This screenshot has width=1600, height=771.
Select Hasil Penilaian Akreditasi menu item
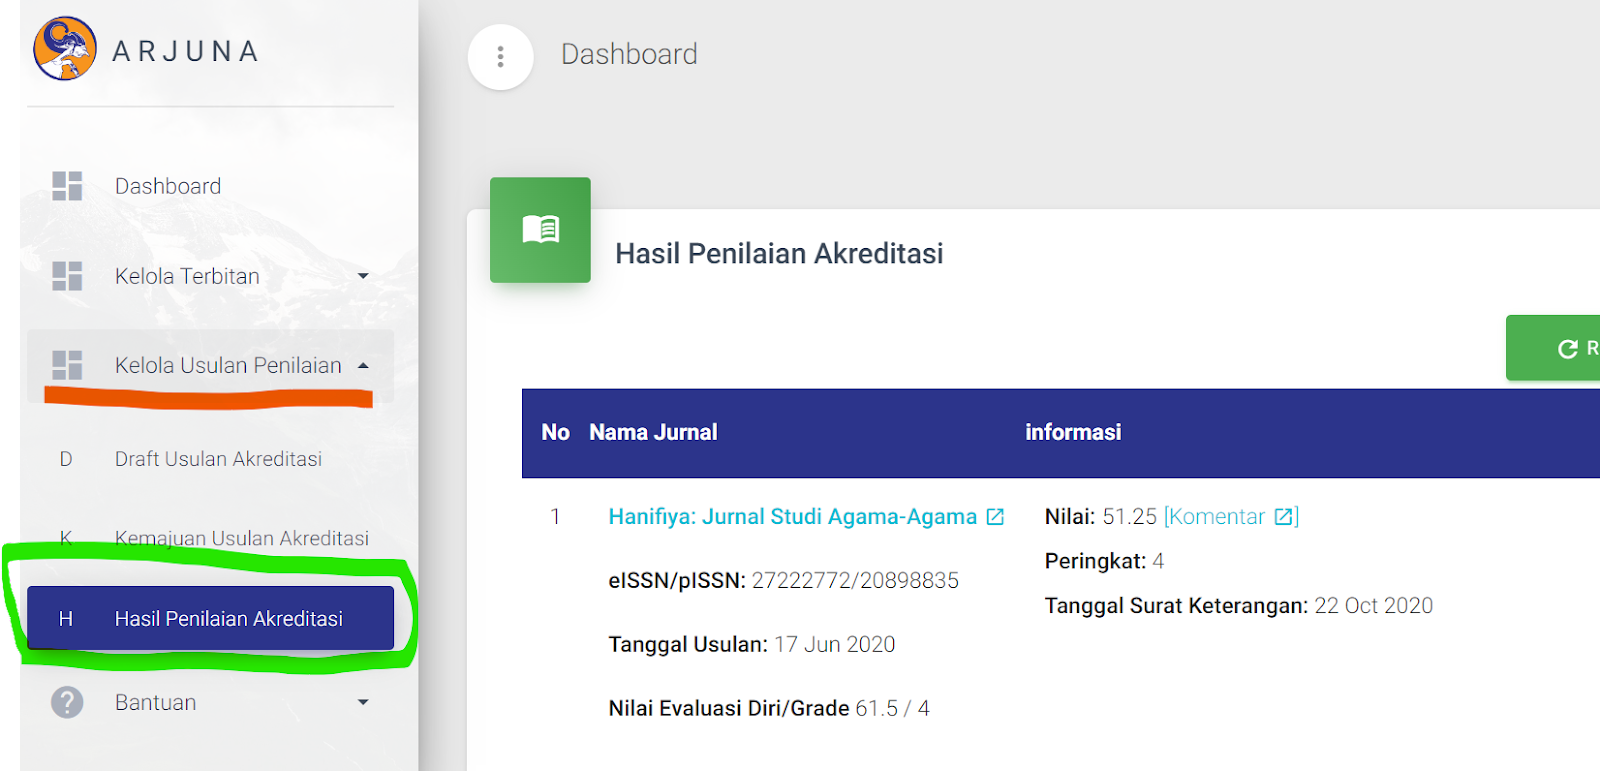click(x=228, y=619)
